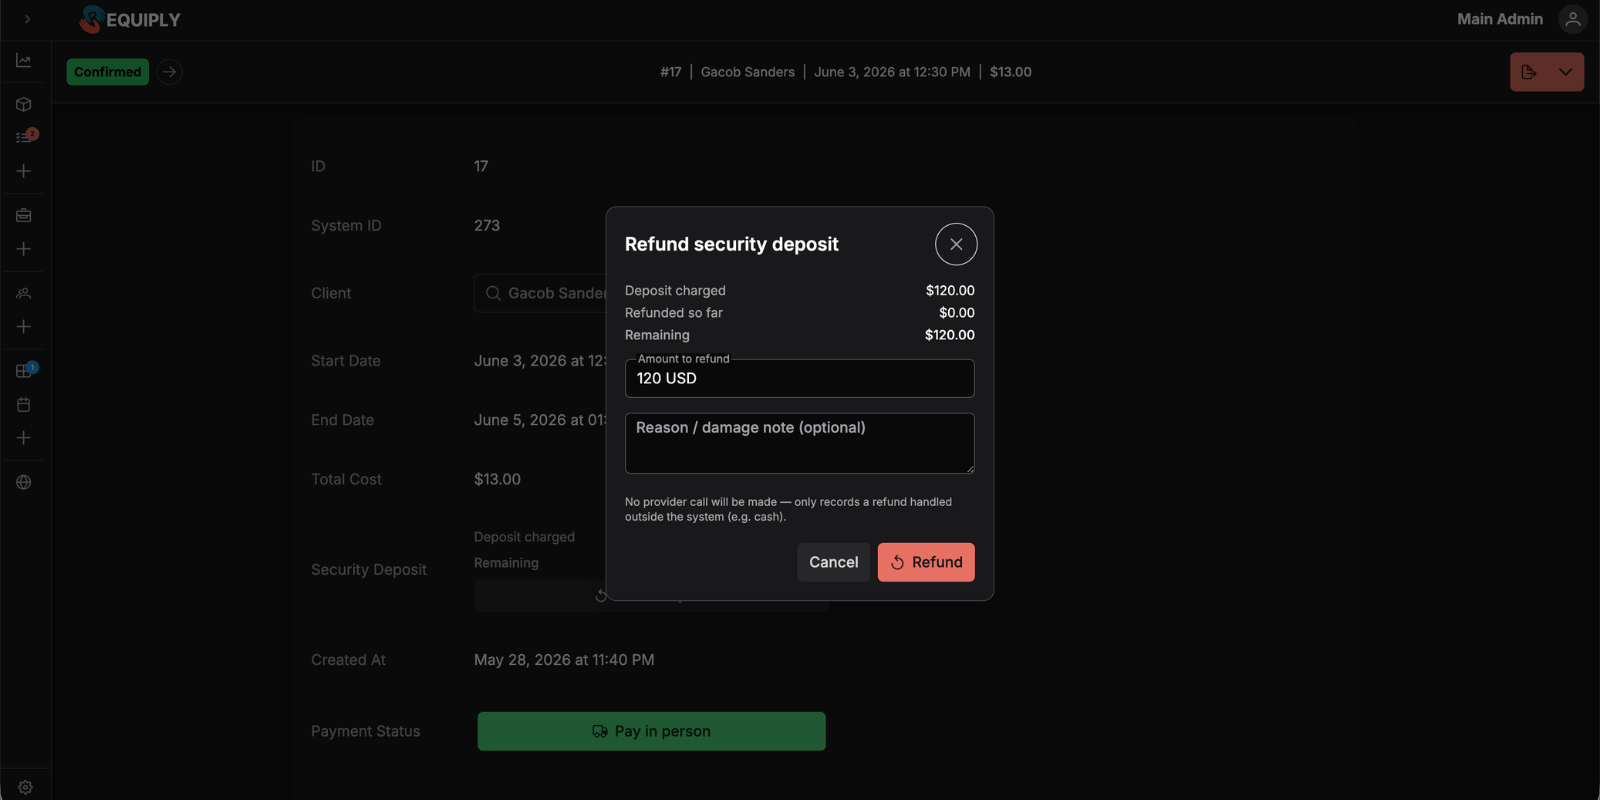Open the clients people icon in sidebar
Screen dimensions: 1600x800
tap(24, 293)
